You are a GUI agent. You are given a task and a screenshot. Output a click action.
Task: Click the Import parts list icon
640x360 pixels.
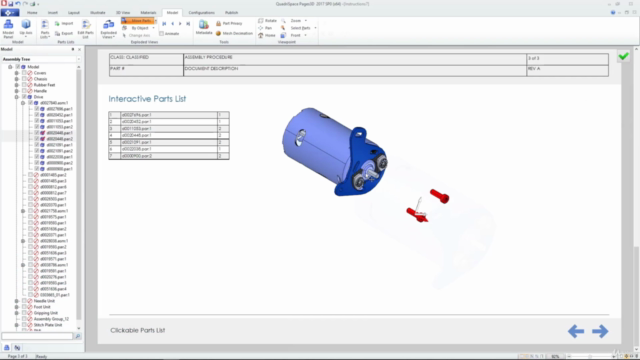(58, 23)
